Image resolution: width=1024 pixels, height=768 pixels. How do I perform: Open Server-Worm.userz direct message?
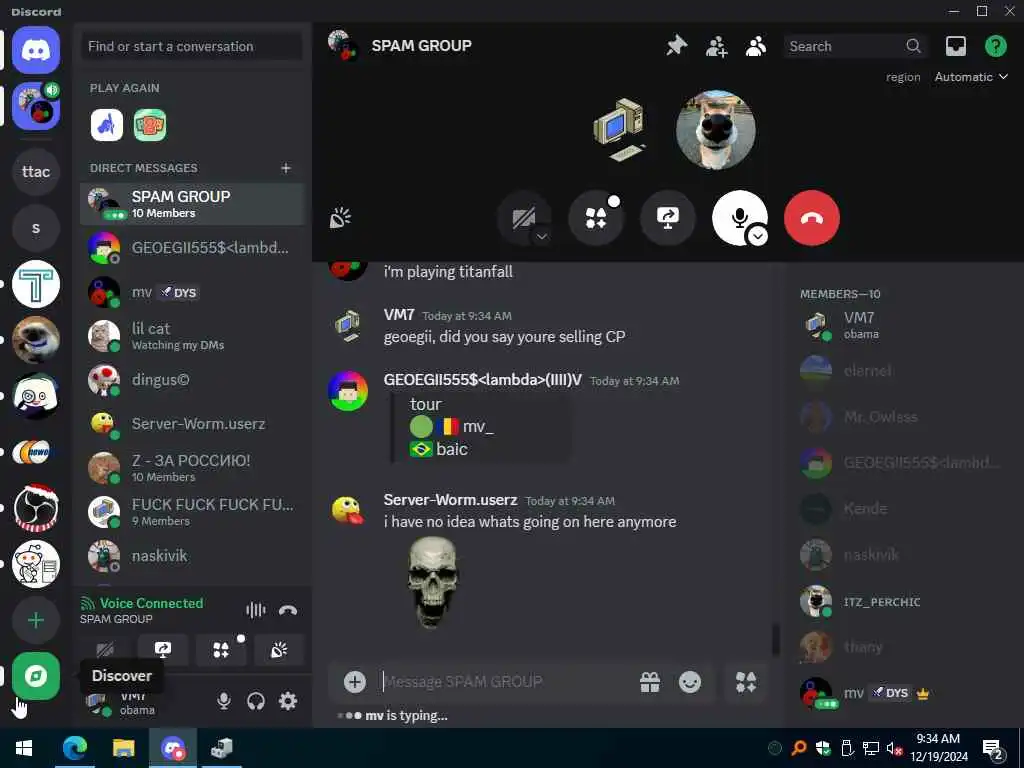(x=192, y=424)
